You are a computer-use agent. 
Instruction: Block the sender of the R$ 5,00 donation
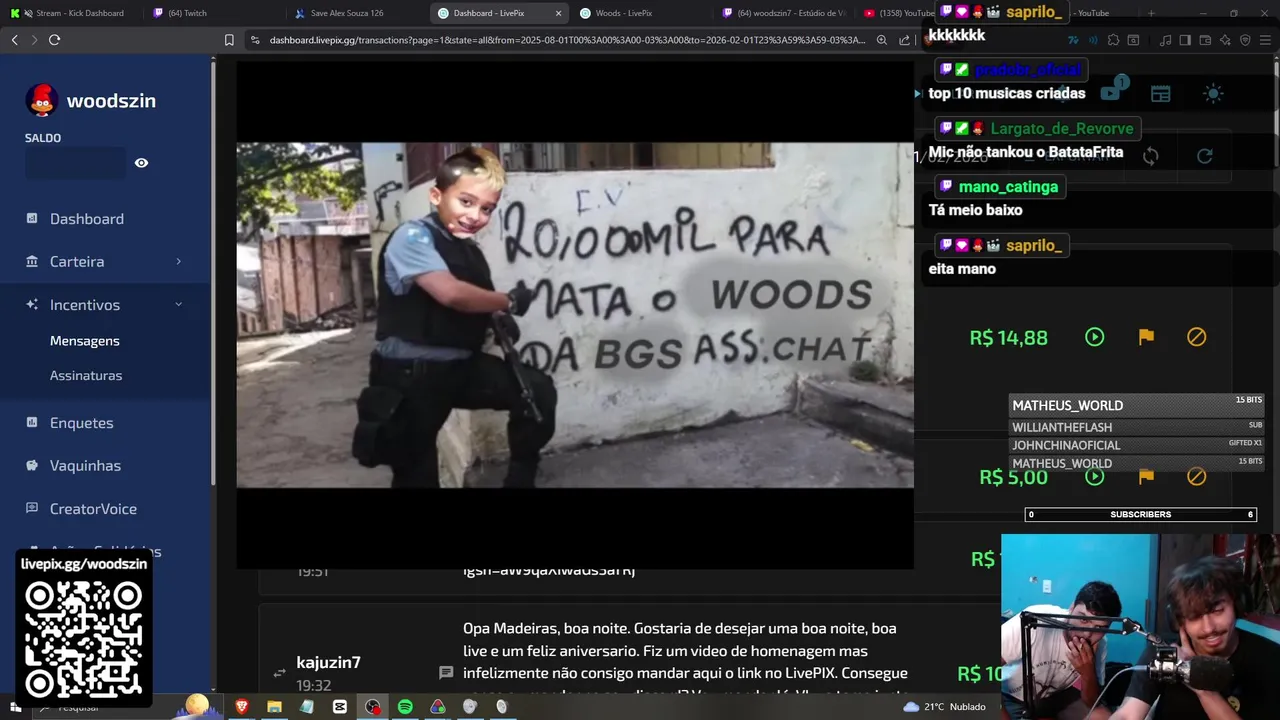click(1197, 477)
